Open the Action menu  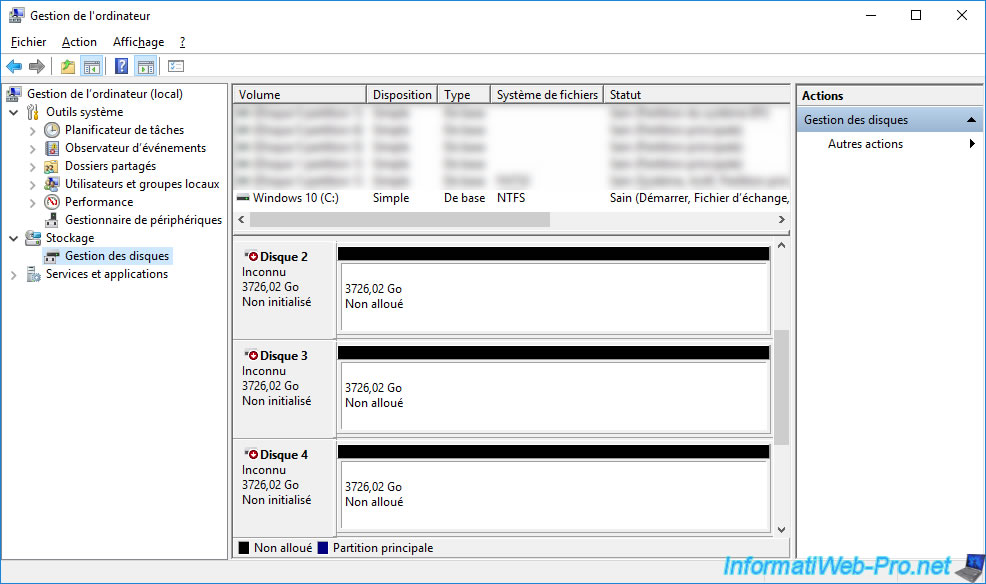pyautogui.click(x=79, y=42)
